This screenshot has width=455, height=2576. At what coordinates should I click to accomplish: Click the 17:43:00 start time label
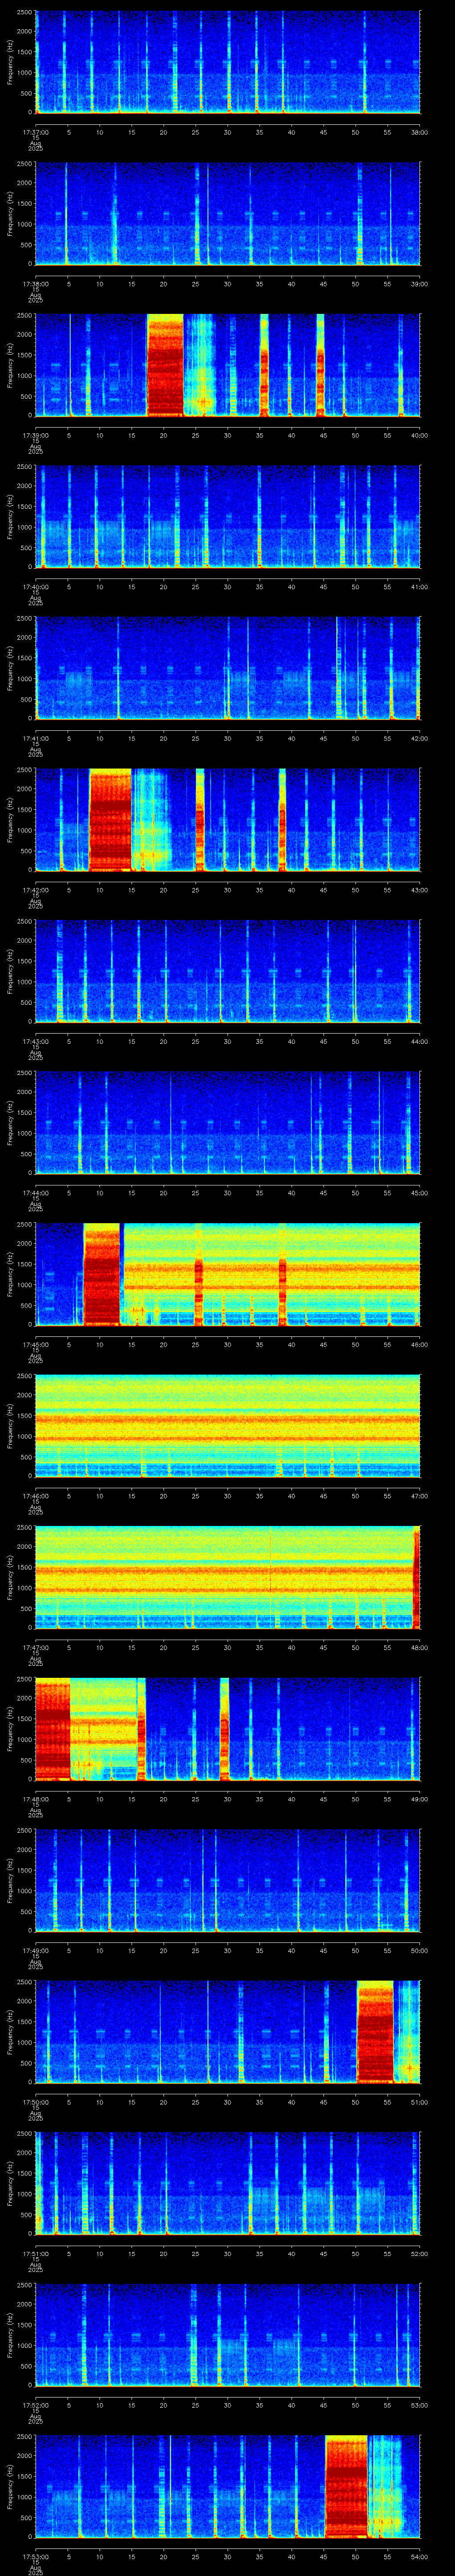click(35, 1041)
